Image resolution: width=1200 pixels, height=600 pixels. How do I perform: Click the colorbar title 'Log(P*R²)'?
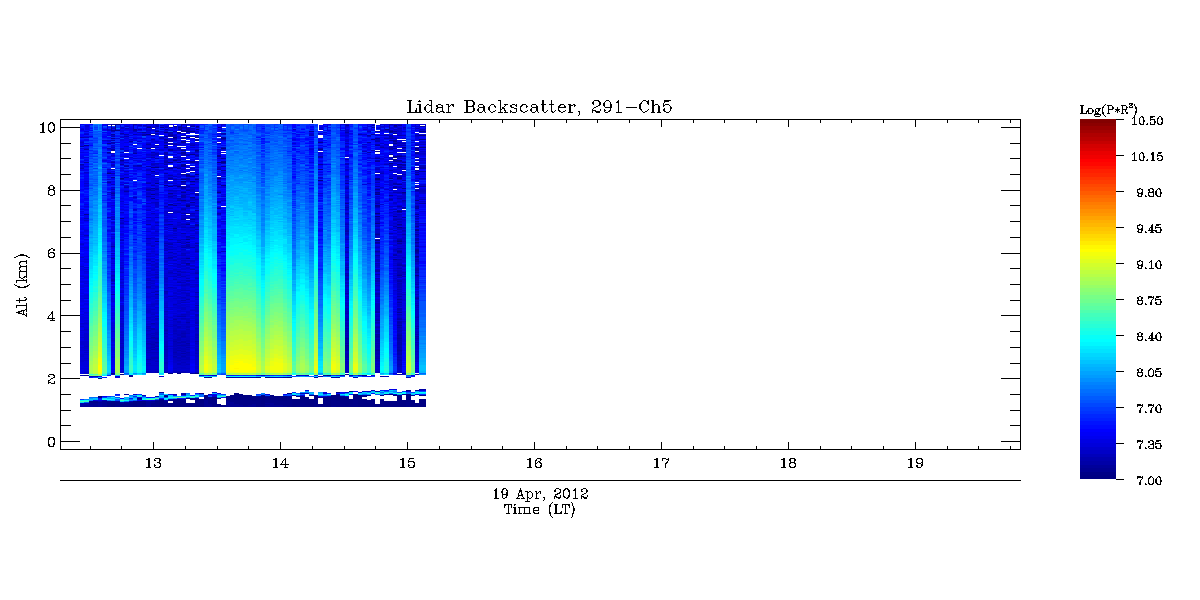click(x=1108, y=109)
